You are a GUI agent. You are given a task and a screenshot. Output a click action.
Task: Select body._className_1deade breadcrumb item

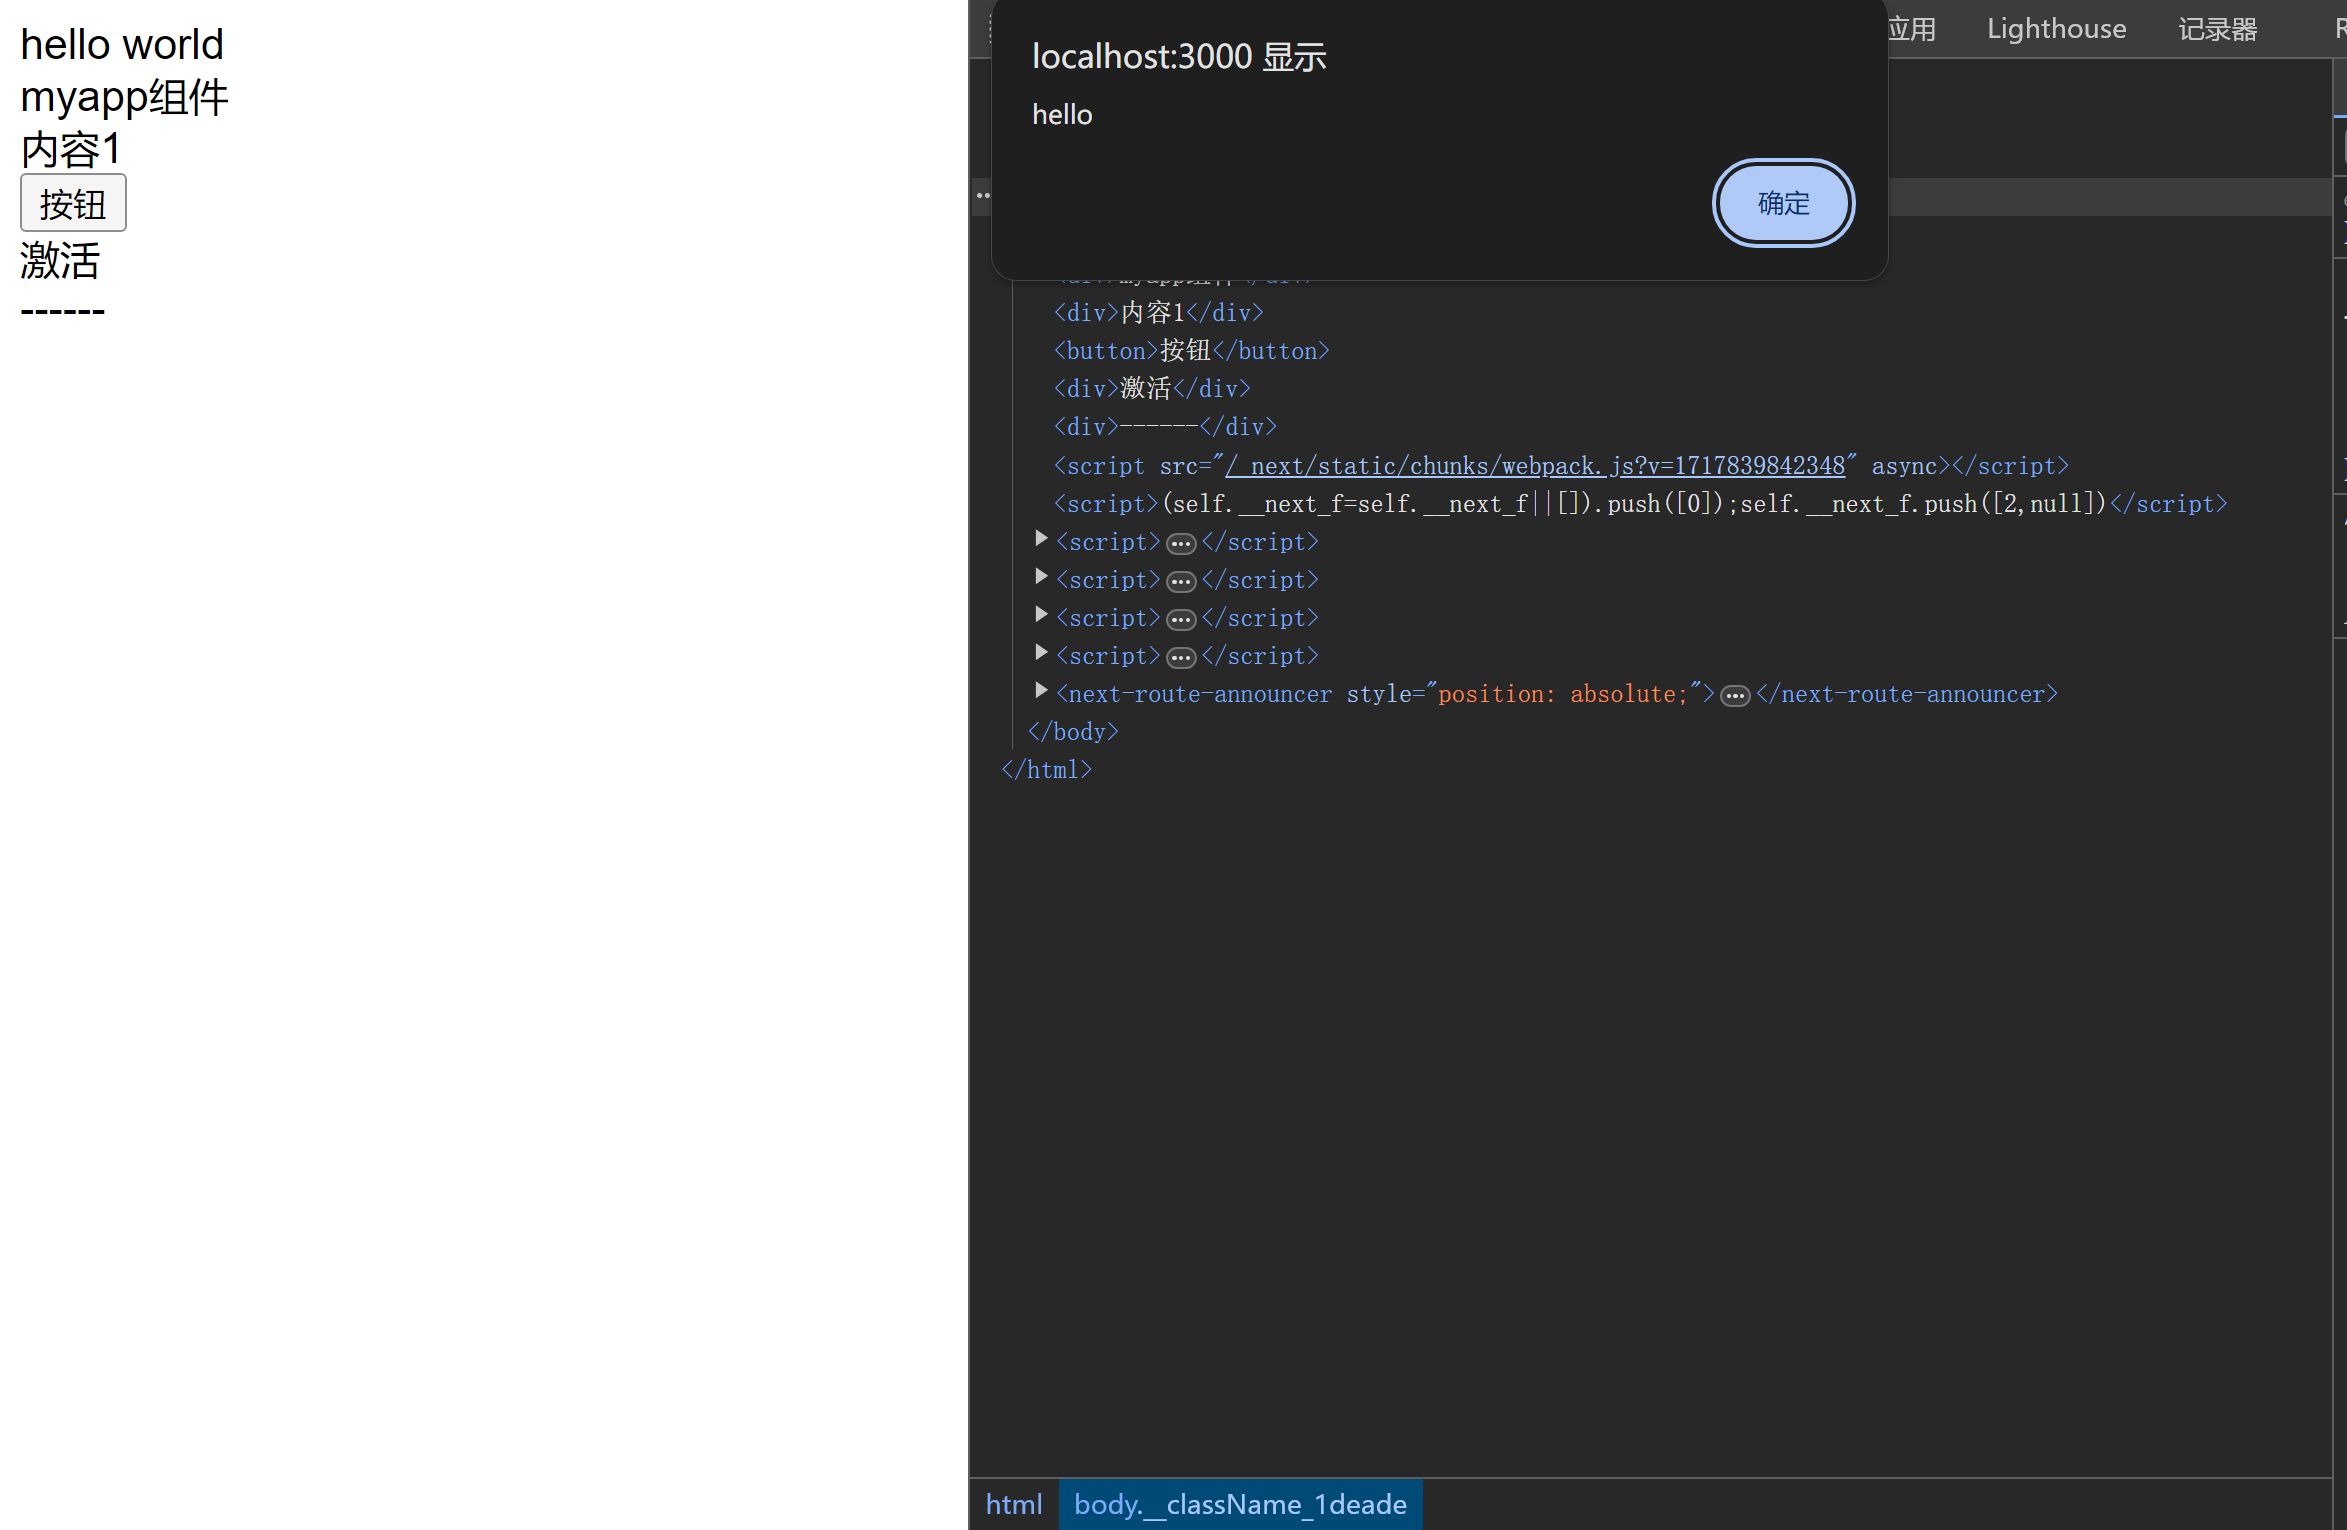point(1240,1504)
